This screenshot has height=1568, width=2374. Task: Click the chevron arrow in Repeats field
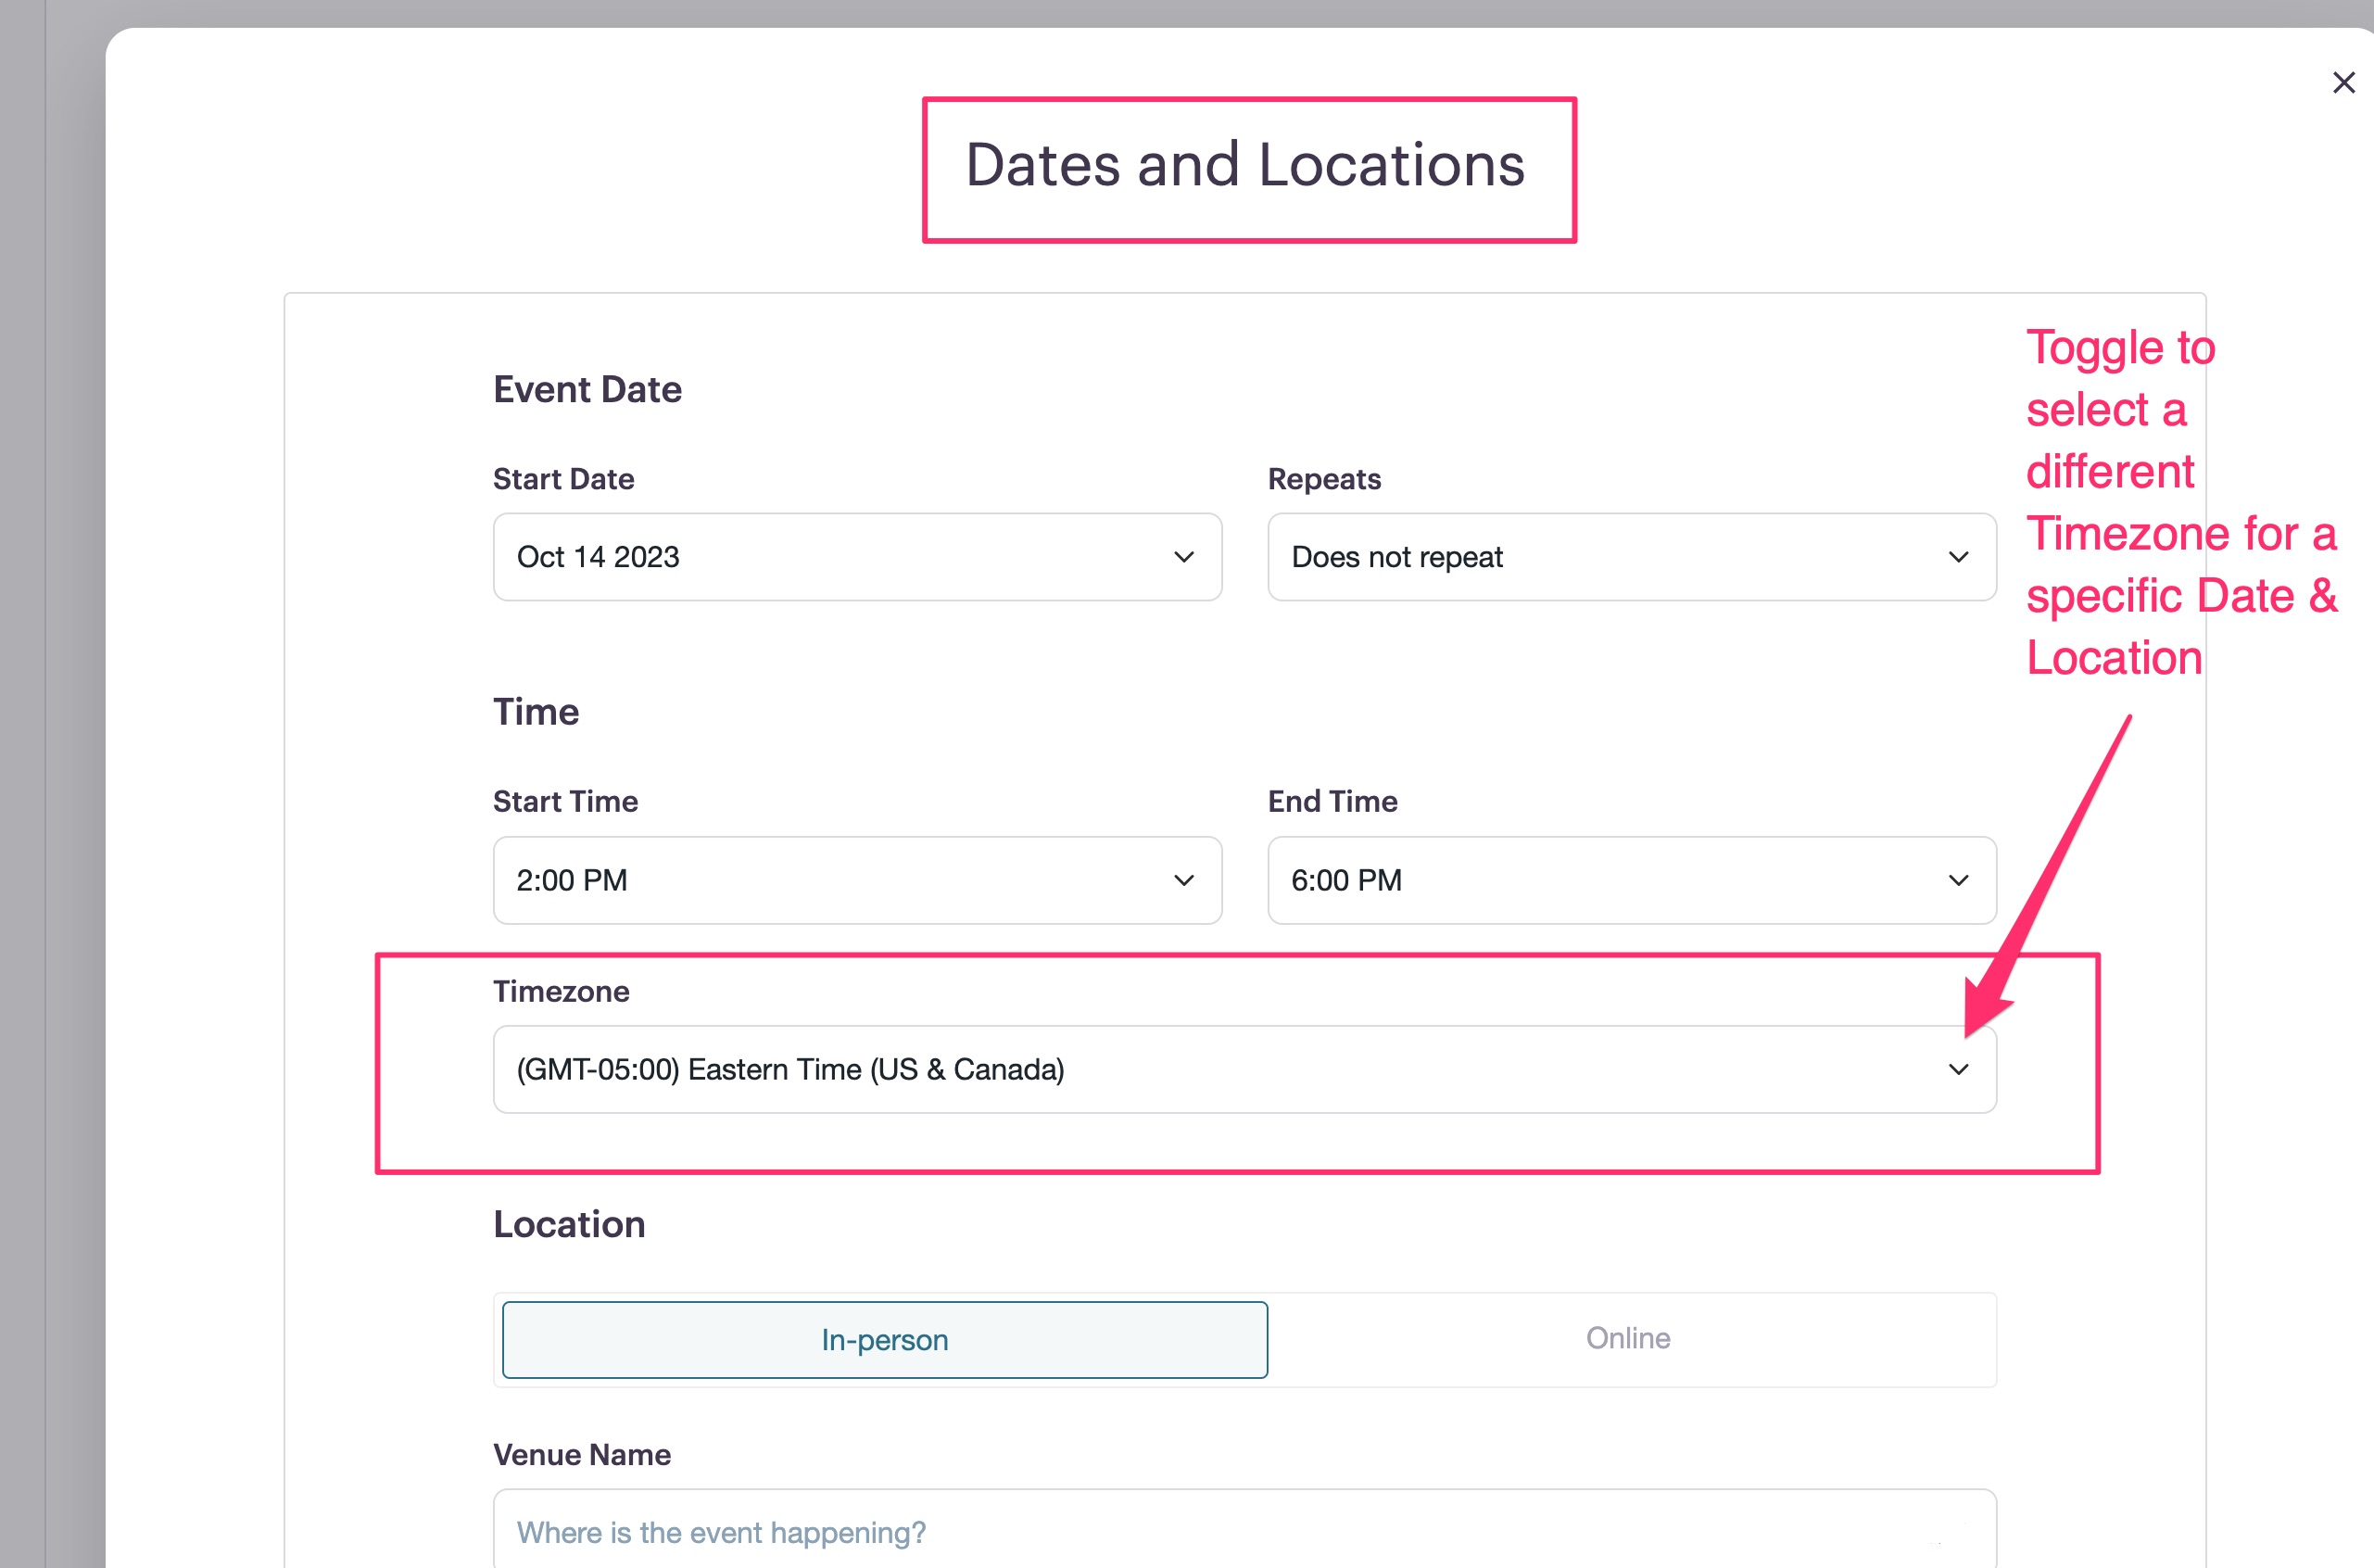coord(1957,557)
